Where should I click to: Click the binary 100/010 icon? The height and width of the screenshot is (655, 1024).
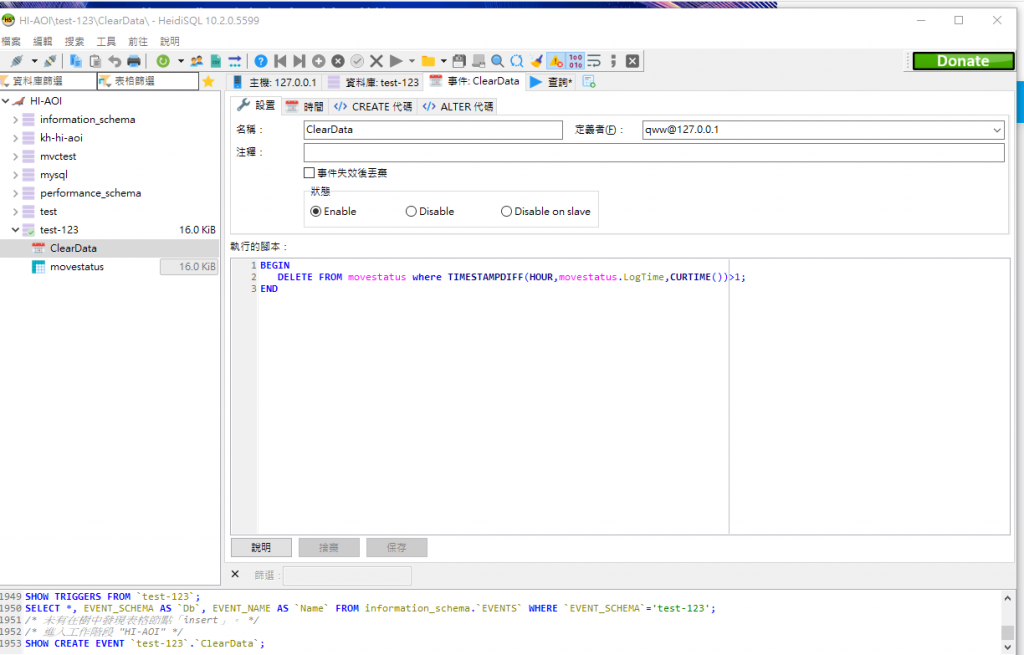575,61
